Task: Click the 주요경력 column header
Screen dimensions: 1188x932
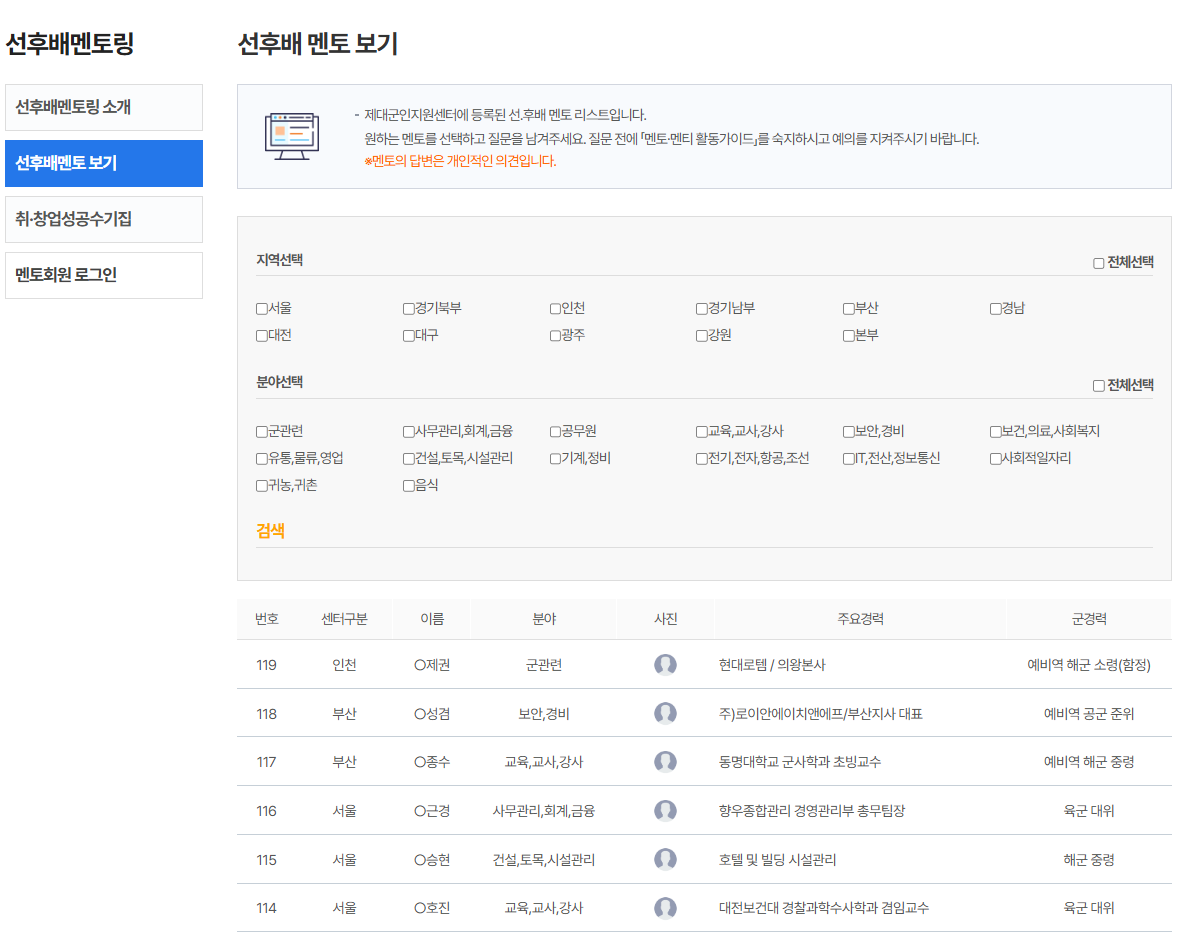Action: [x=861, y=619]
